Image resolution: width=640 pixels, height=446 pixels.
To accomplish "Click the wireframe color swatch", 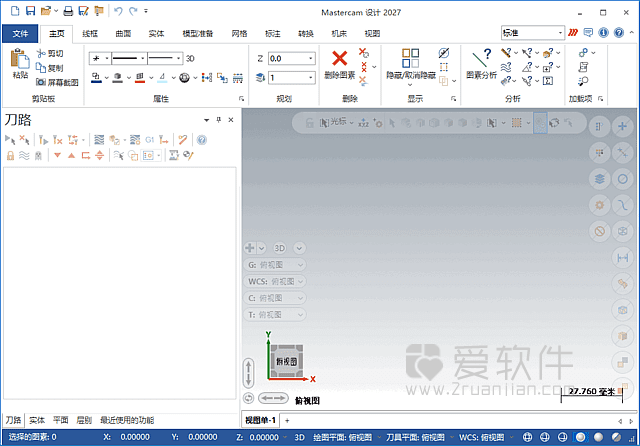I will click(x=96, y=78).
